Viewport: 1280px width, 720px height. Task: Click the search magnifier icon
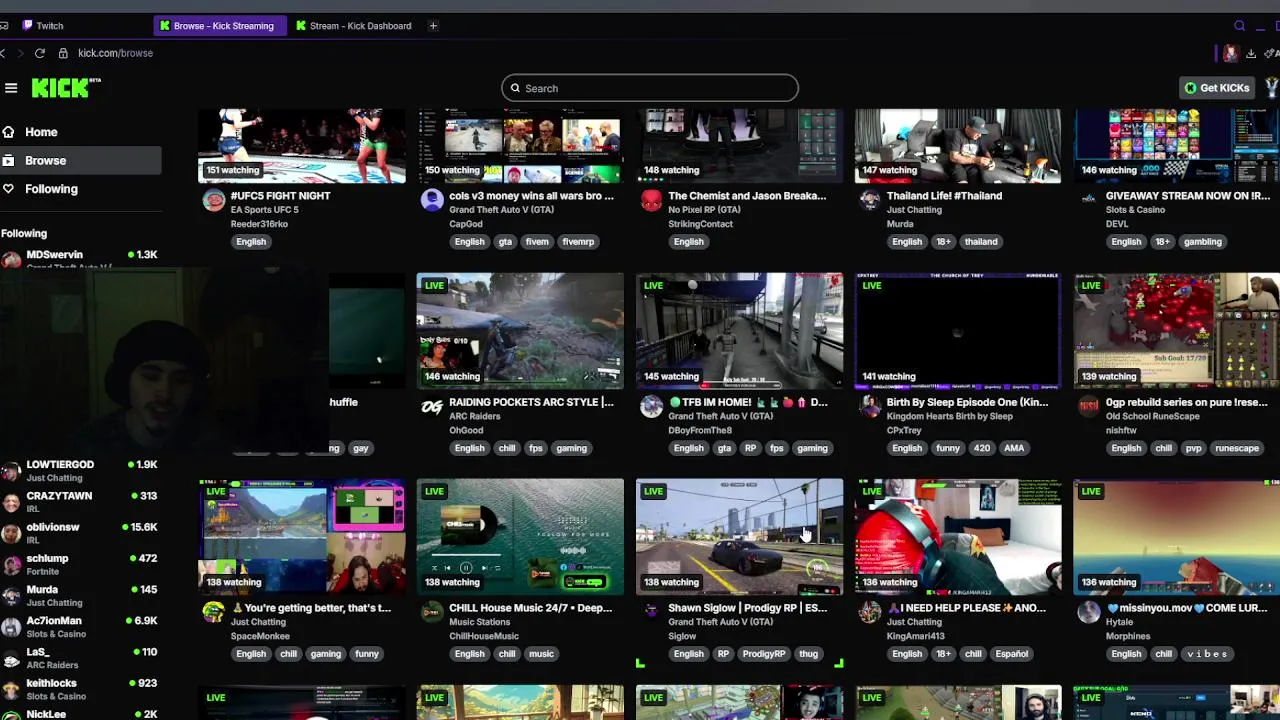pyautogui.click(x=516, y=88)
